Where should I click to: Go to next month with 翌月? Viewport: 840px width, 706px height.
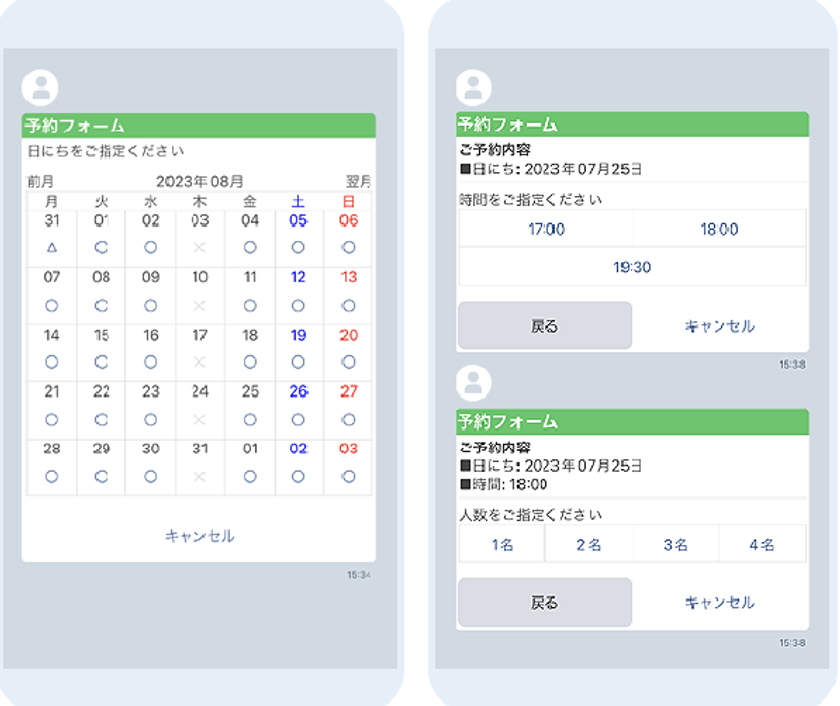(358, 181)
